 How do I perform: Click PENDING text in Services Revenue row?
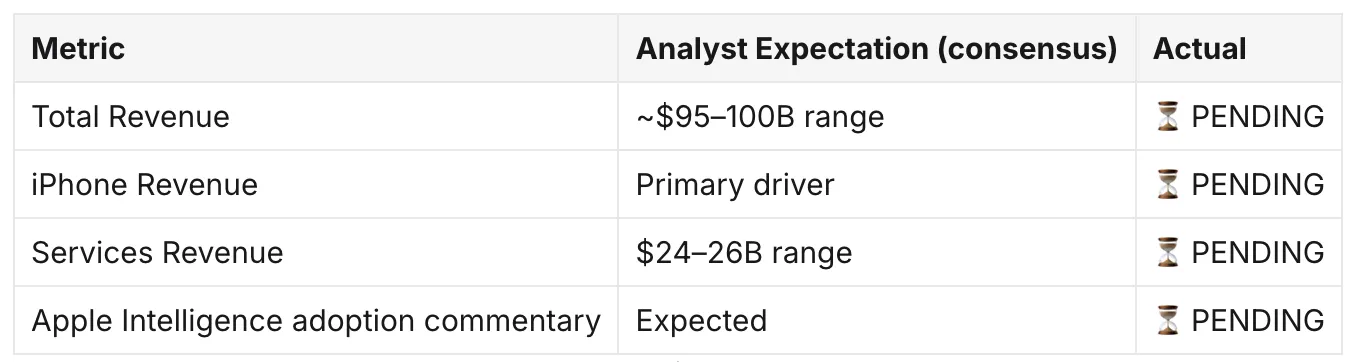tap(1258, 253)
